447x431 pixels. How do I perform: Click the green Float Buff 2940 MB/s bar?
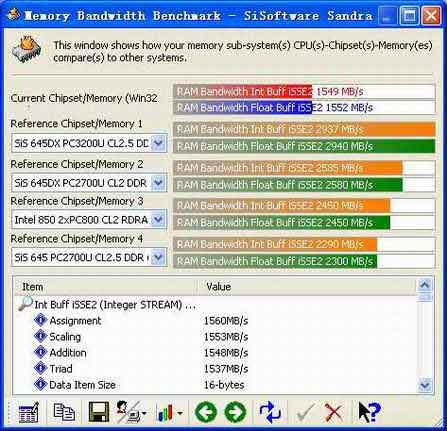pyautogui.click(x=304, y=146)
